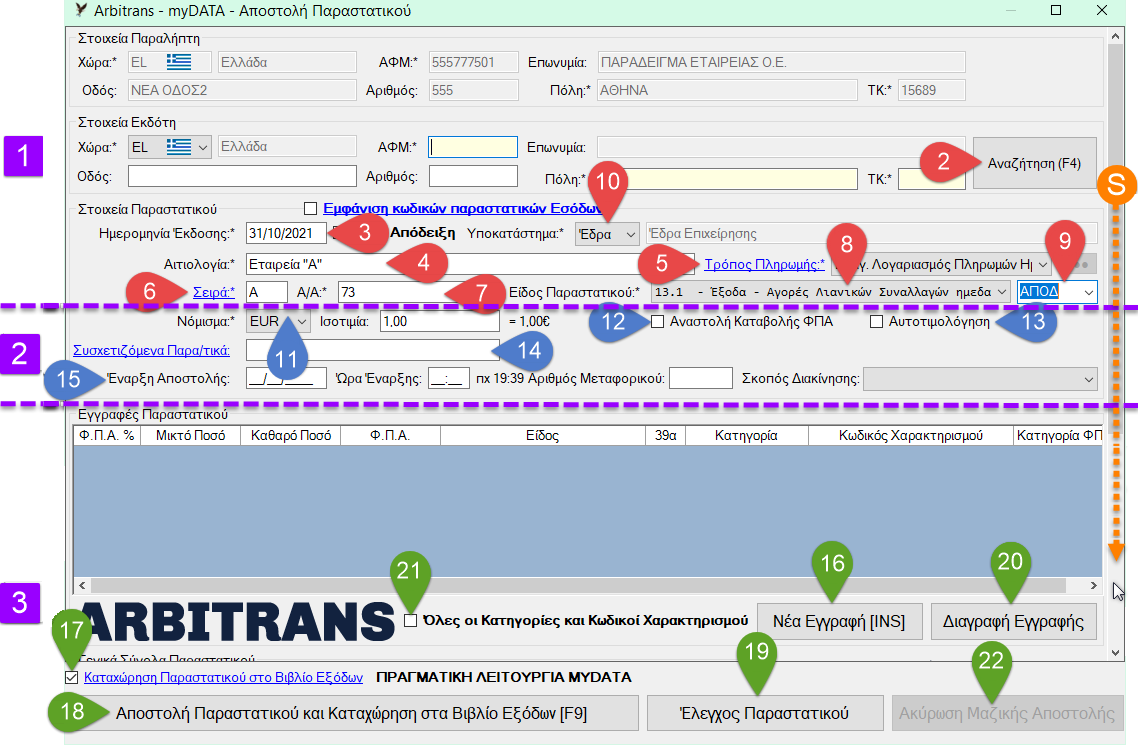The image size is (1138, 745).
Task: Click the up arrow of the window's vertical scrollbar
Action: click(x=1117, y=35)
